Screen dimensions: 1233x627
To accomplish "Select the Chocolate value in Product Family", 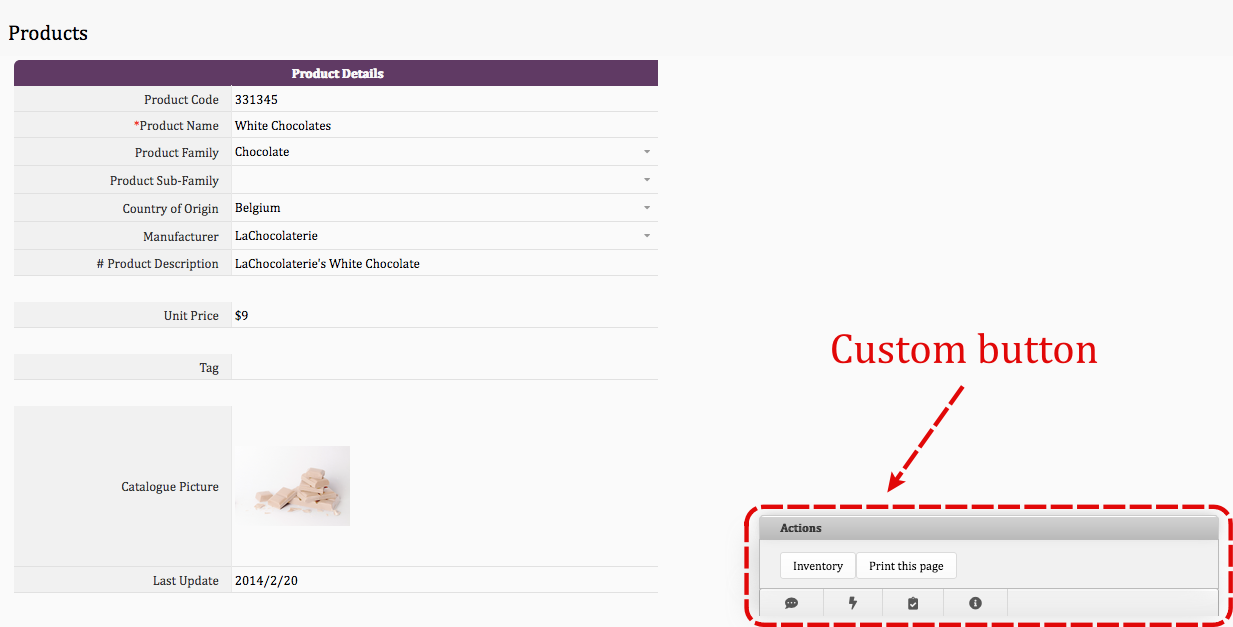I will coord(262,152).
